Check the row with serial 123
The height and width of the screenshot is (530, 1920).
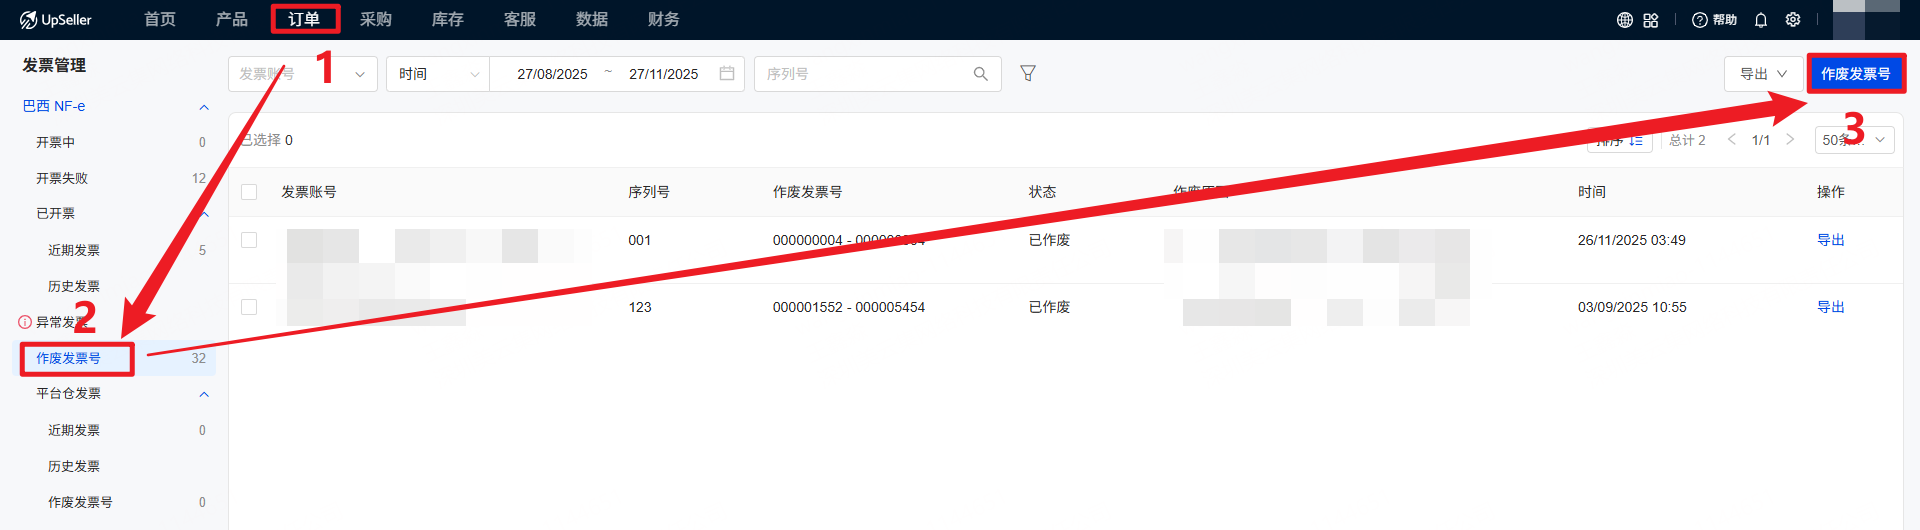(249, 307)
